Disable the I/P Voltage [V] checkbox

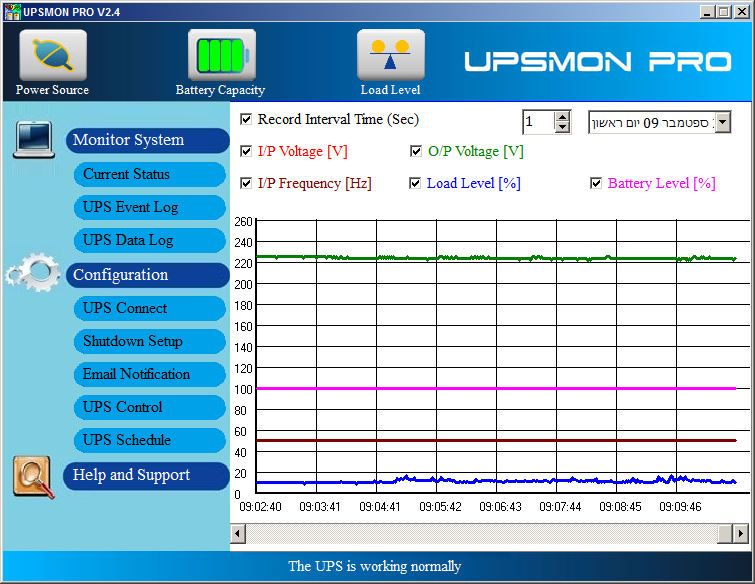point(246,151)
